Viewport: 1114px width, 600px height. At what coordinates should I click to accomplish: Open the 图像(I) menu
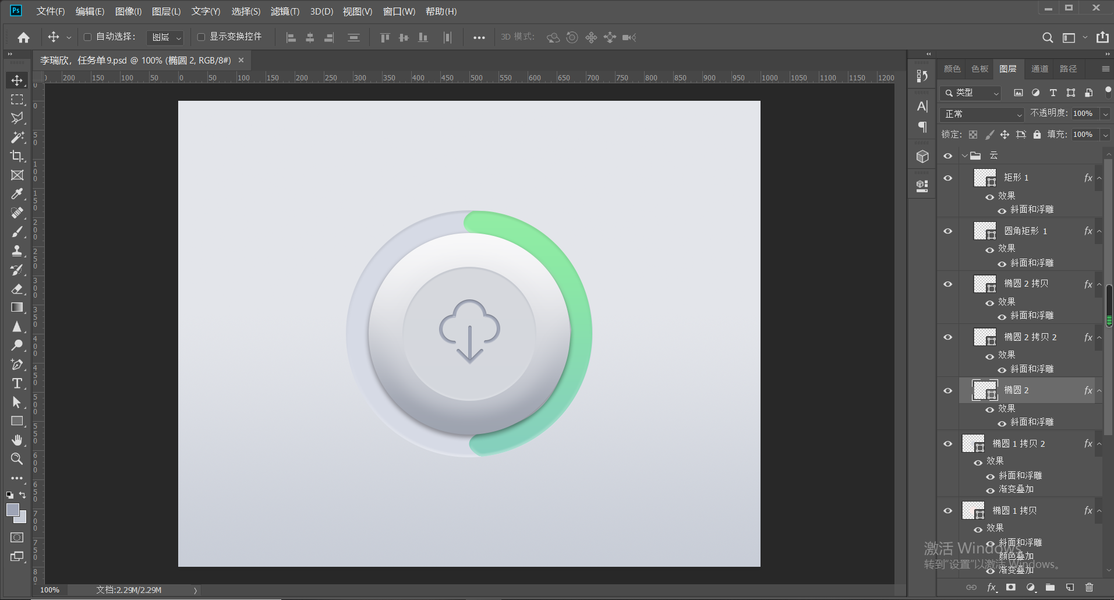129,11
